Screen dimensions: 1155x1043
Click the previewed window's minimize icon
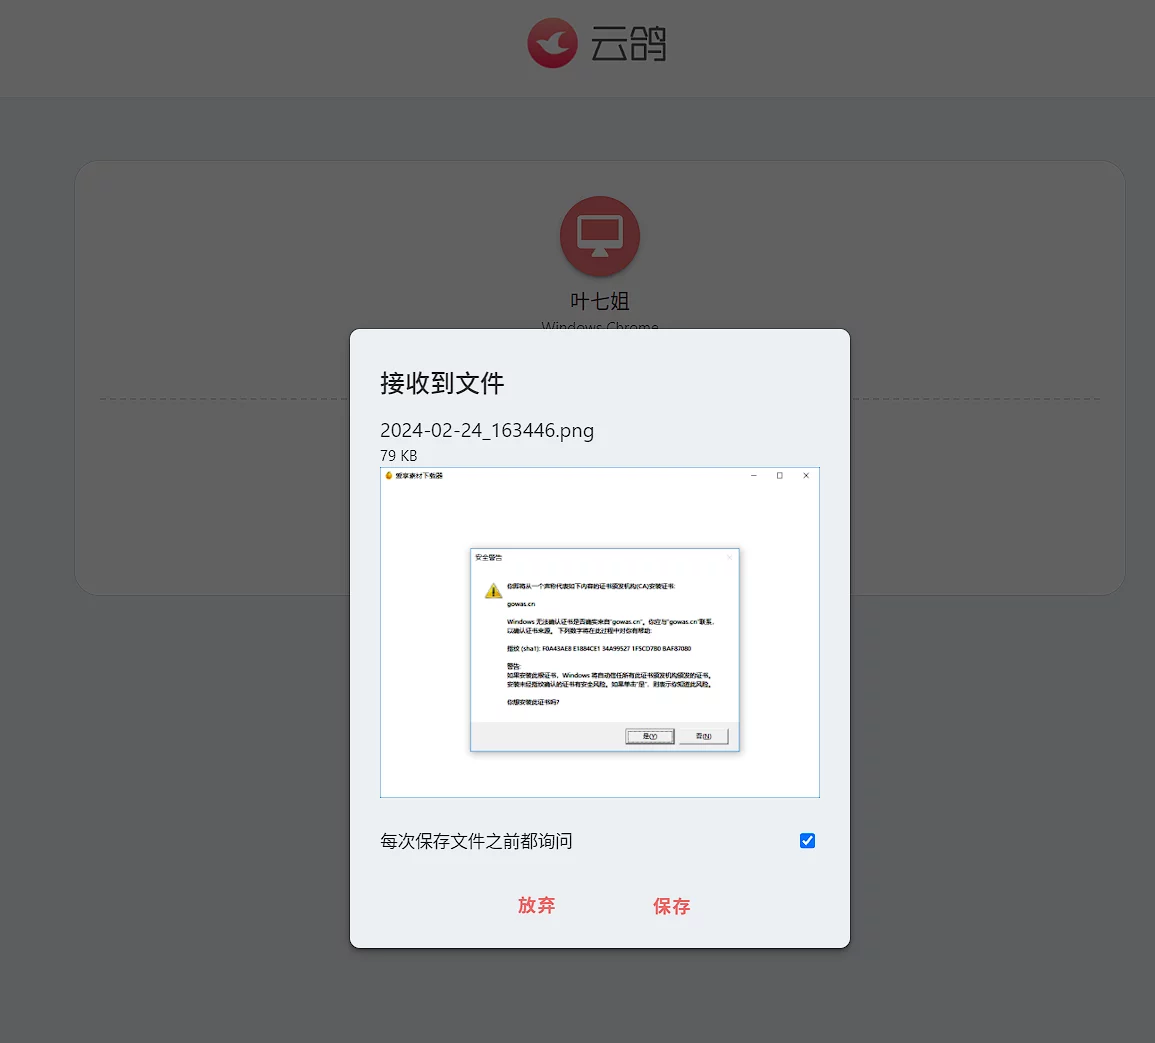click(x=753, y=476)
